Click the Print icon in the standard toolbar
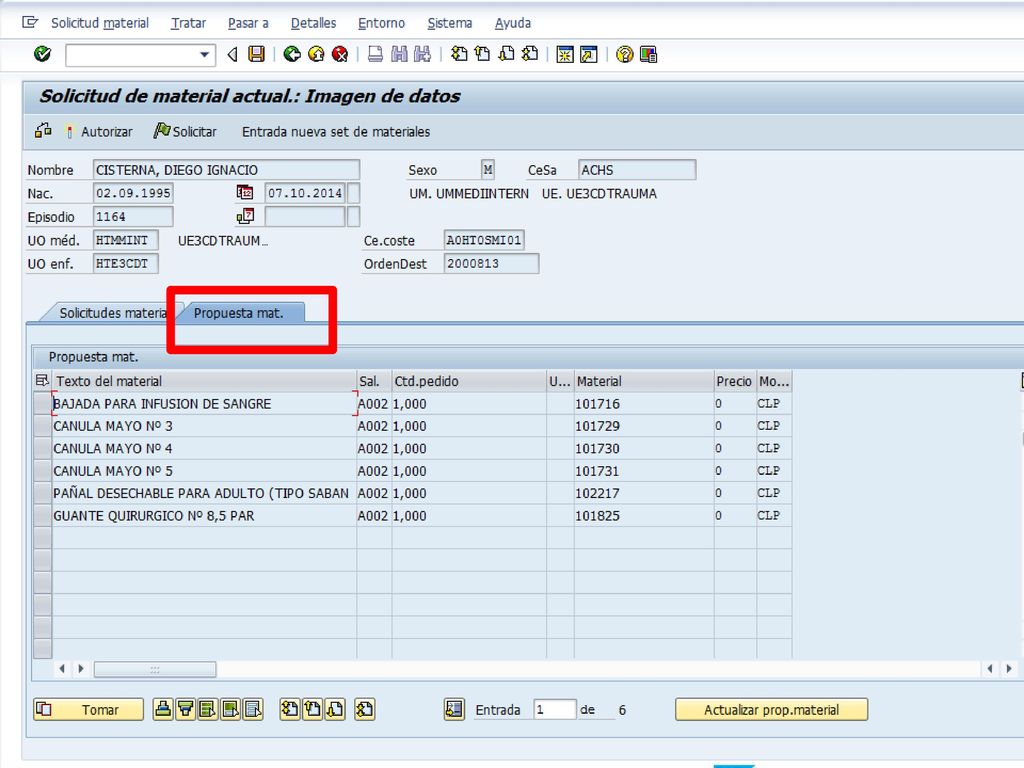 pos(375,54)
